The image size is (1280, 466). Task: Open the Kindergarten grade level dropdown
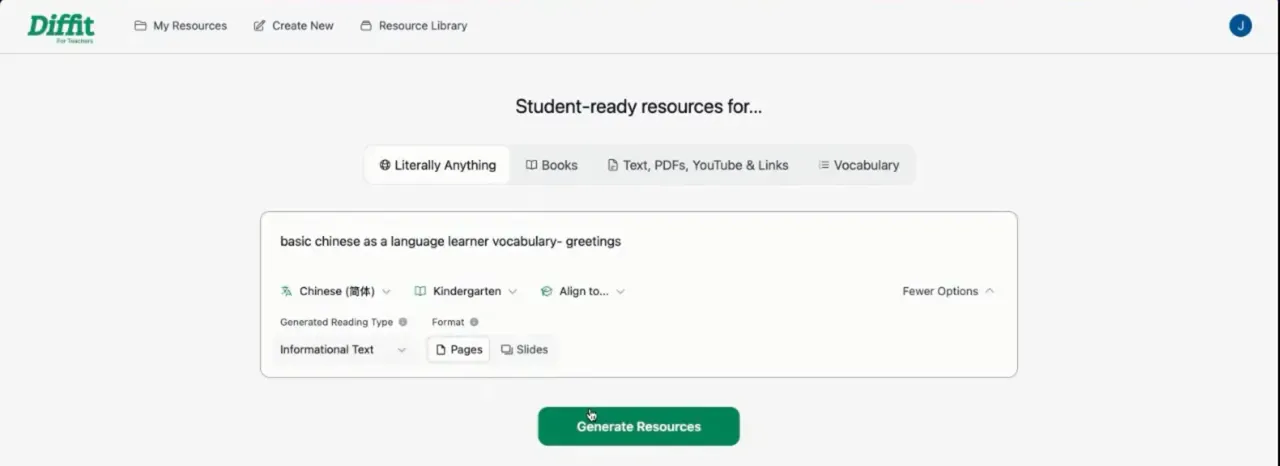pos(467,291)
